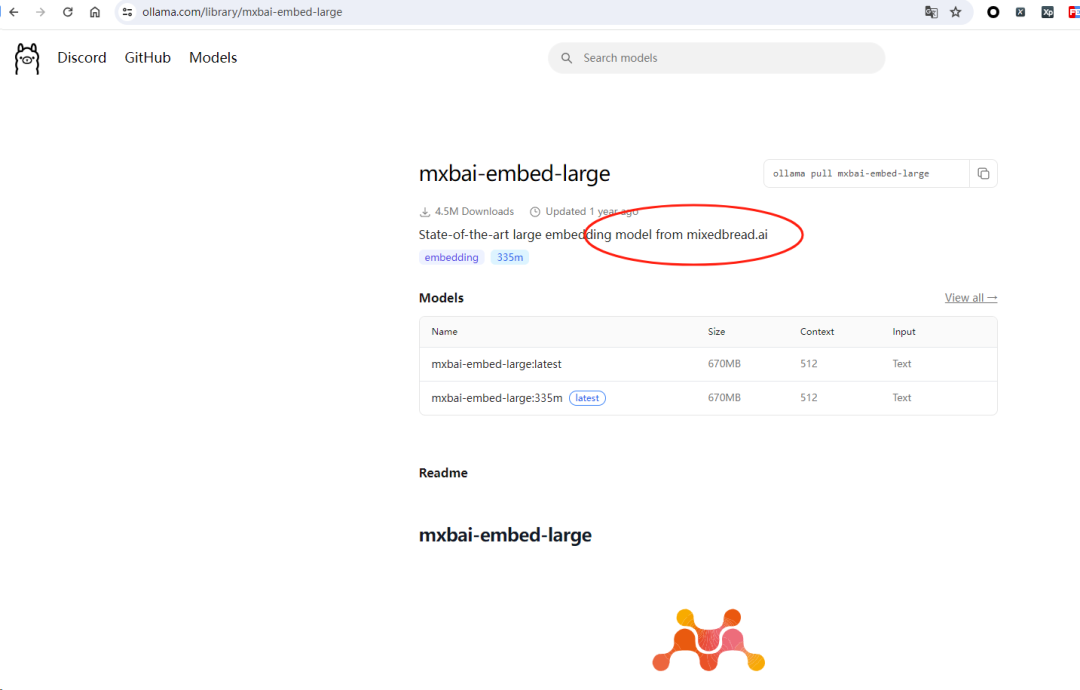Image resolution: width=1080 pixels, height=690 pixels.
Task: Click the address bar URL
Action: coord(242,12)
